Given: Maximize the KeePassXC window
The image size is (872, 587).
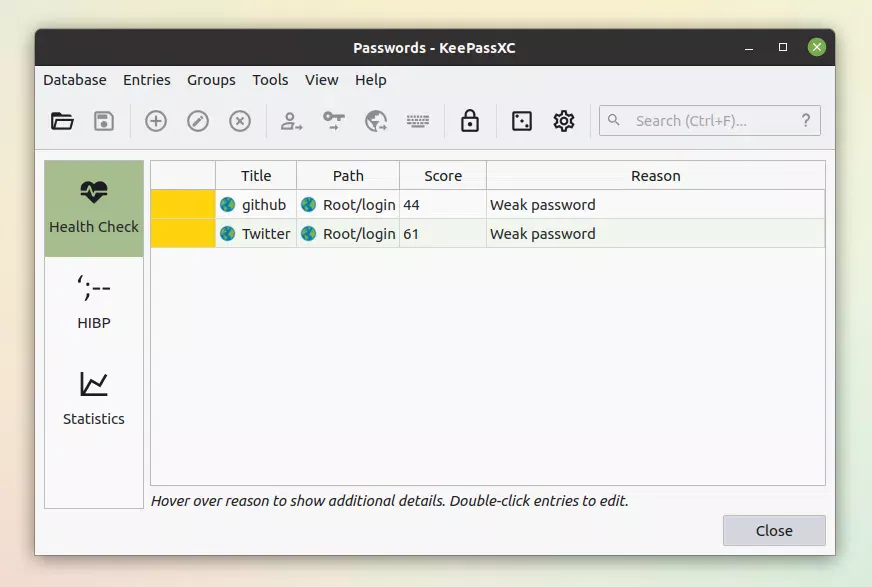Looking at the screenshot, I should tap(782, 47).
